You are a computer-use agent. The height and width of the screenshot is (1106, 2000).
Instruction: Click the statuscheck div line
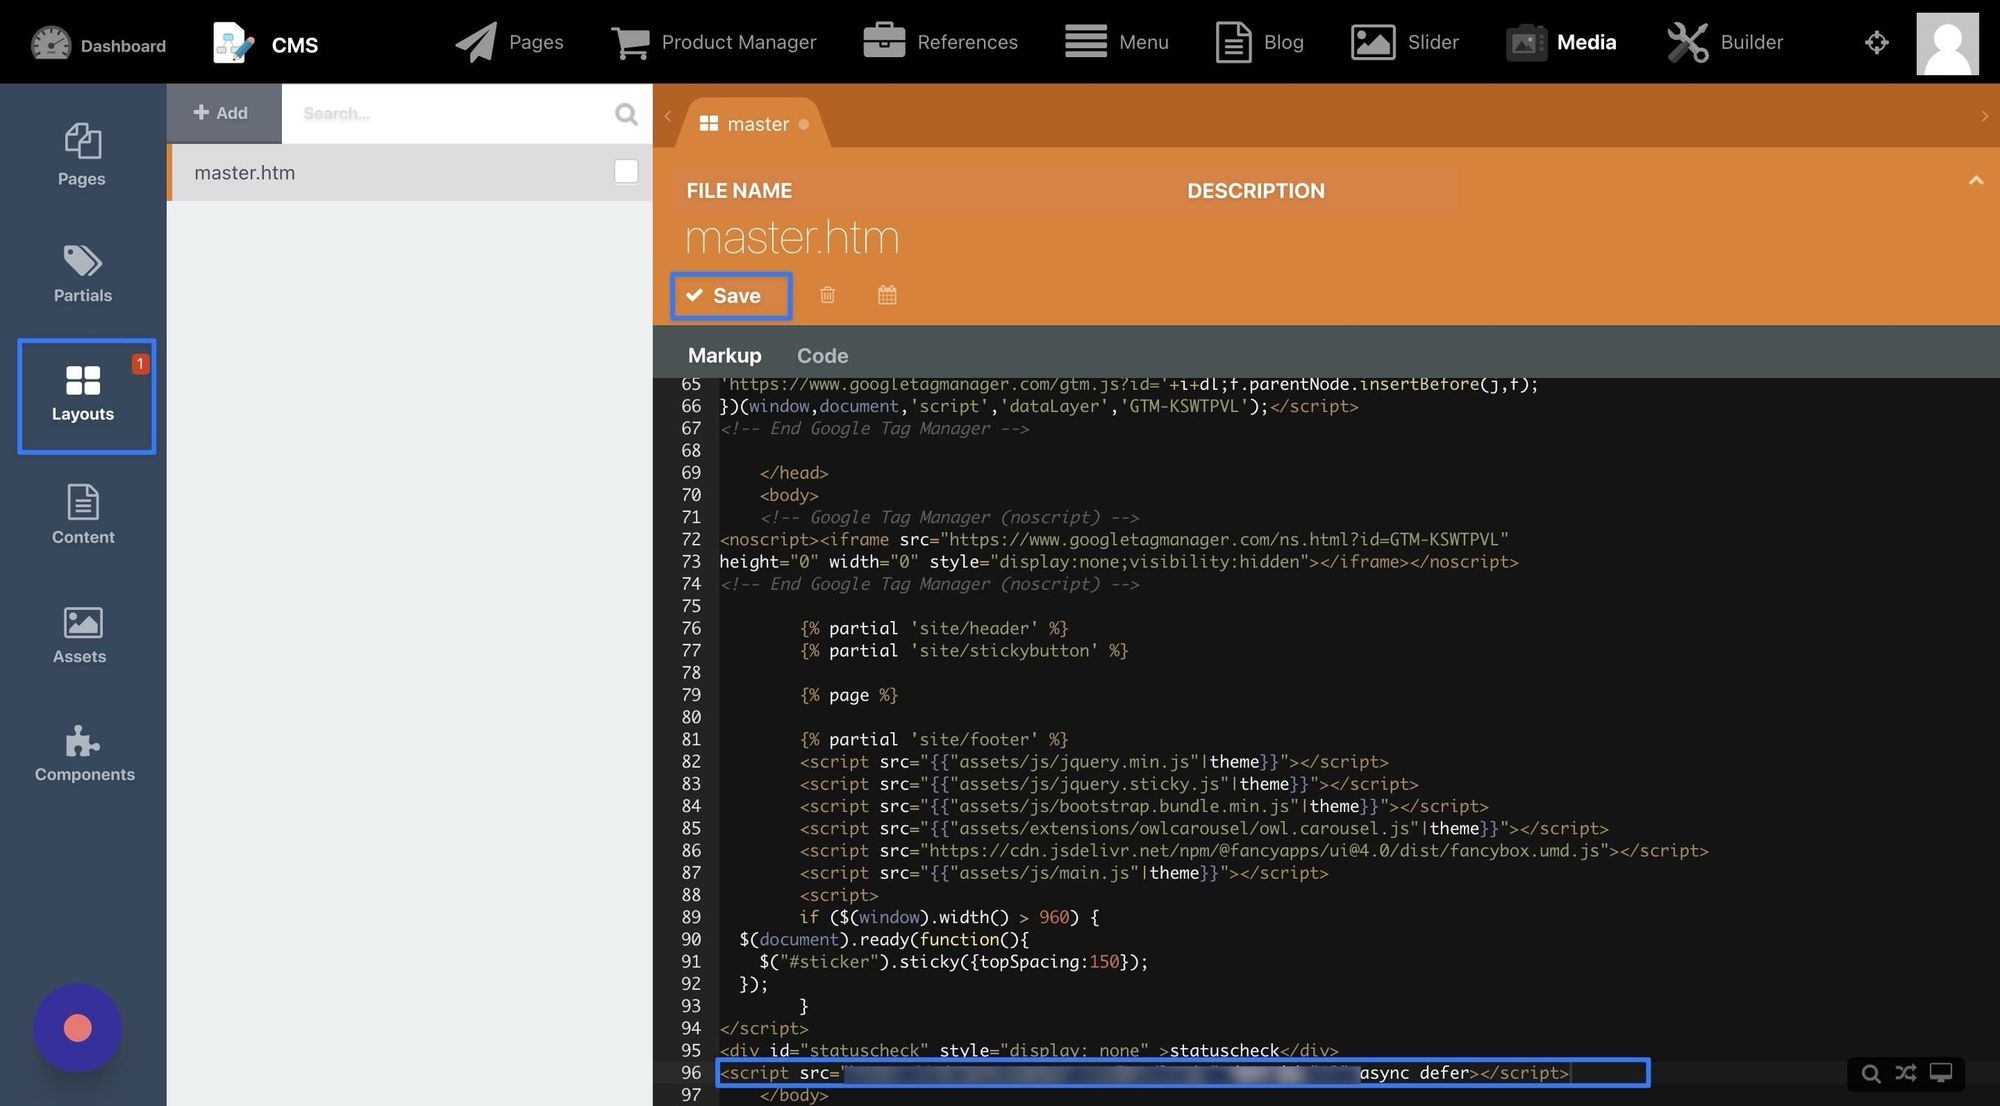pyautogui.click(x=1028, y=1050)
